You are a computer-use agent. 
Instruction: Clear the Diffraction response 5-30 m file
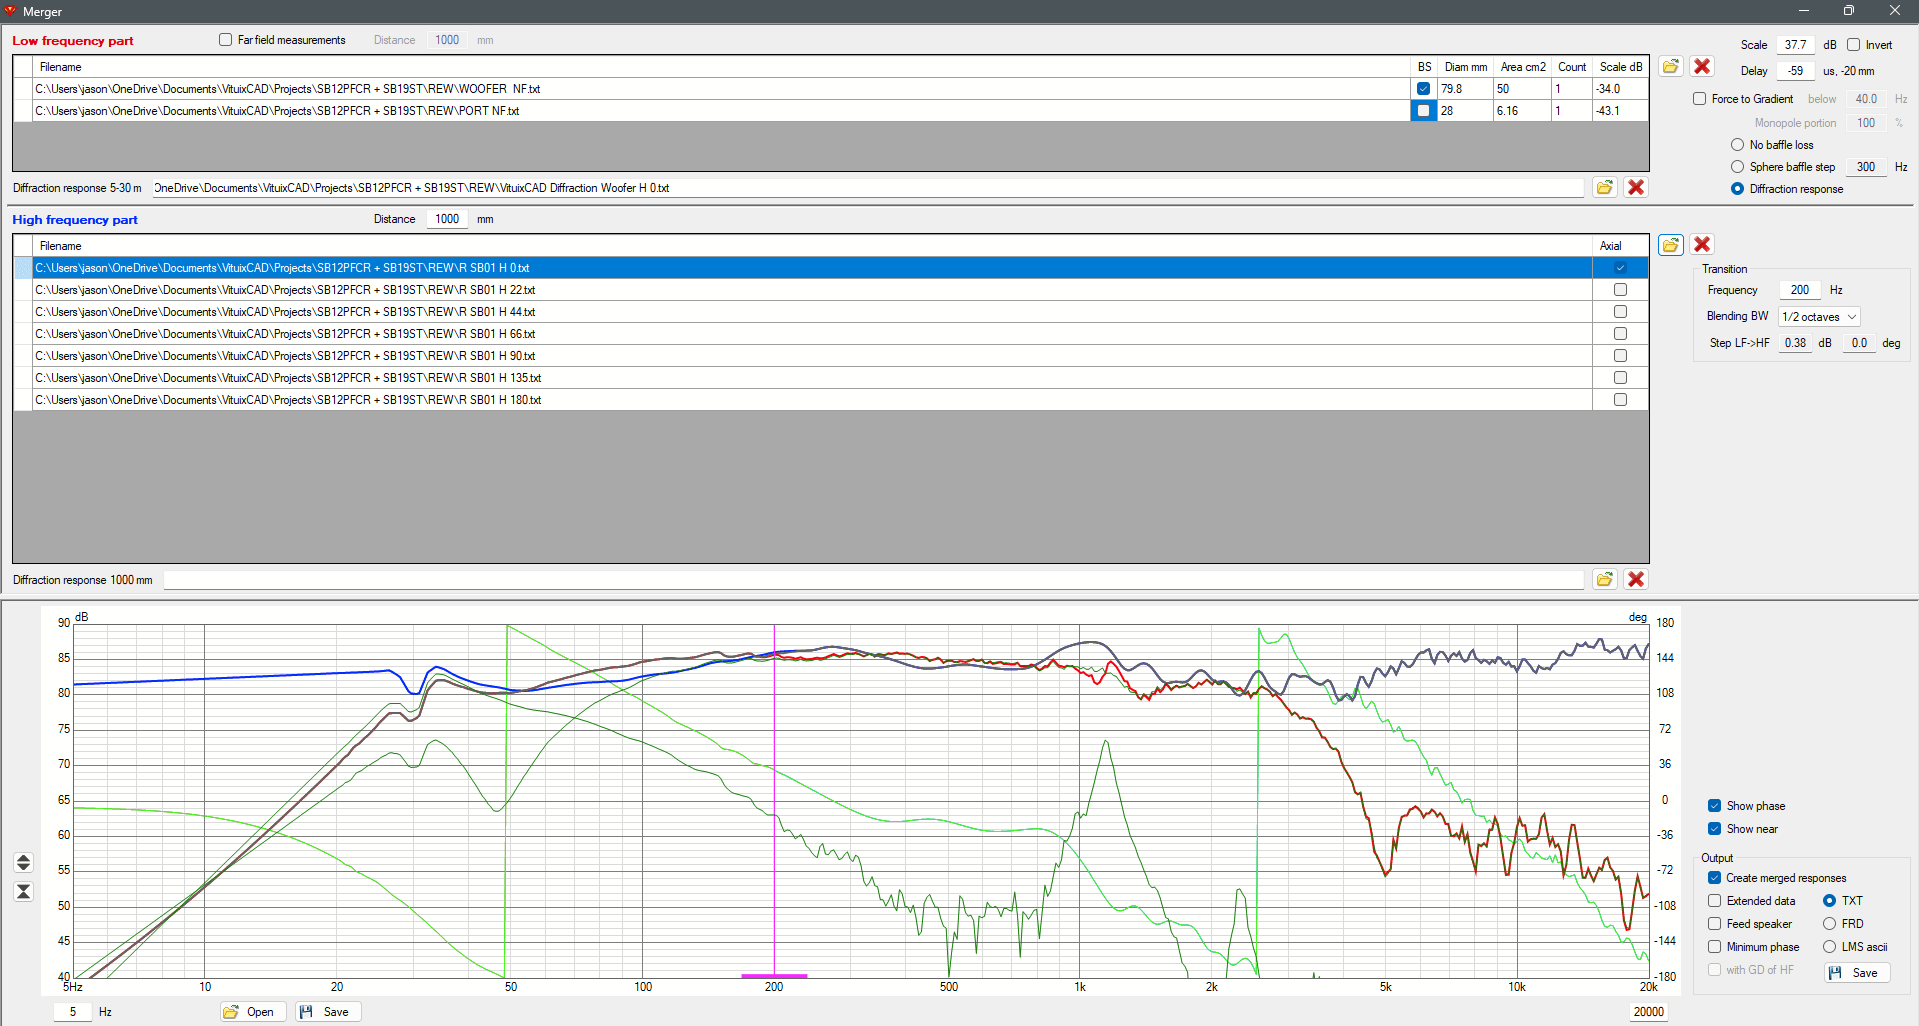(x=1636, y=188)
